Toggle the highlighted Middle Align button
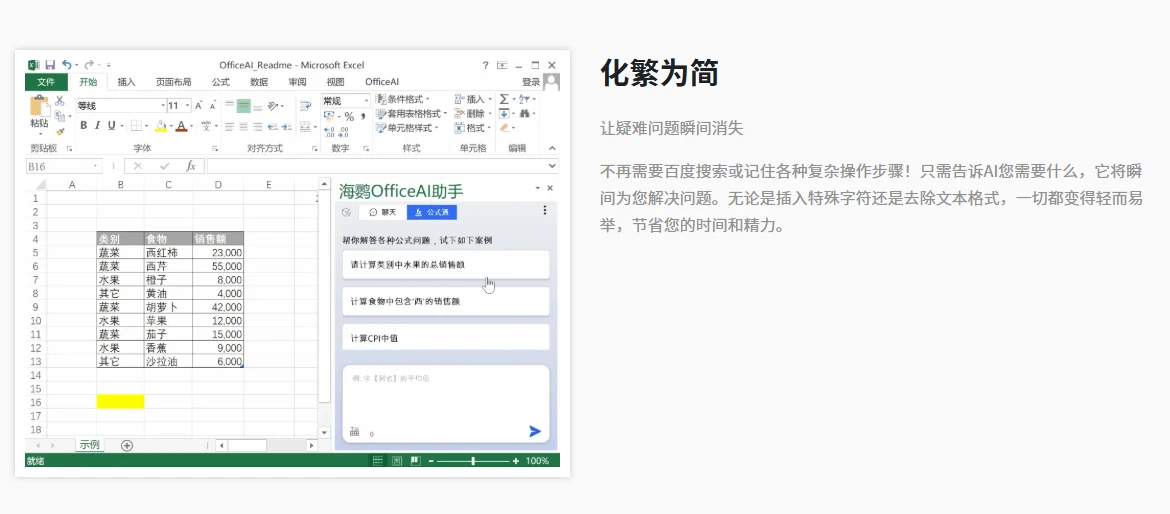 (243, 106)
